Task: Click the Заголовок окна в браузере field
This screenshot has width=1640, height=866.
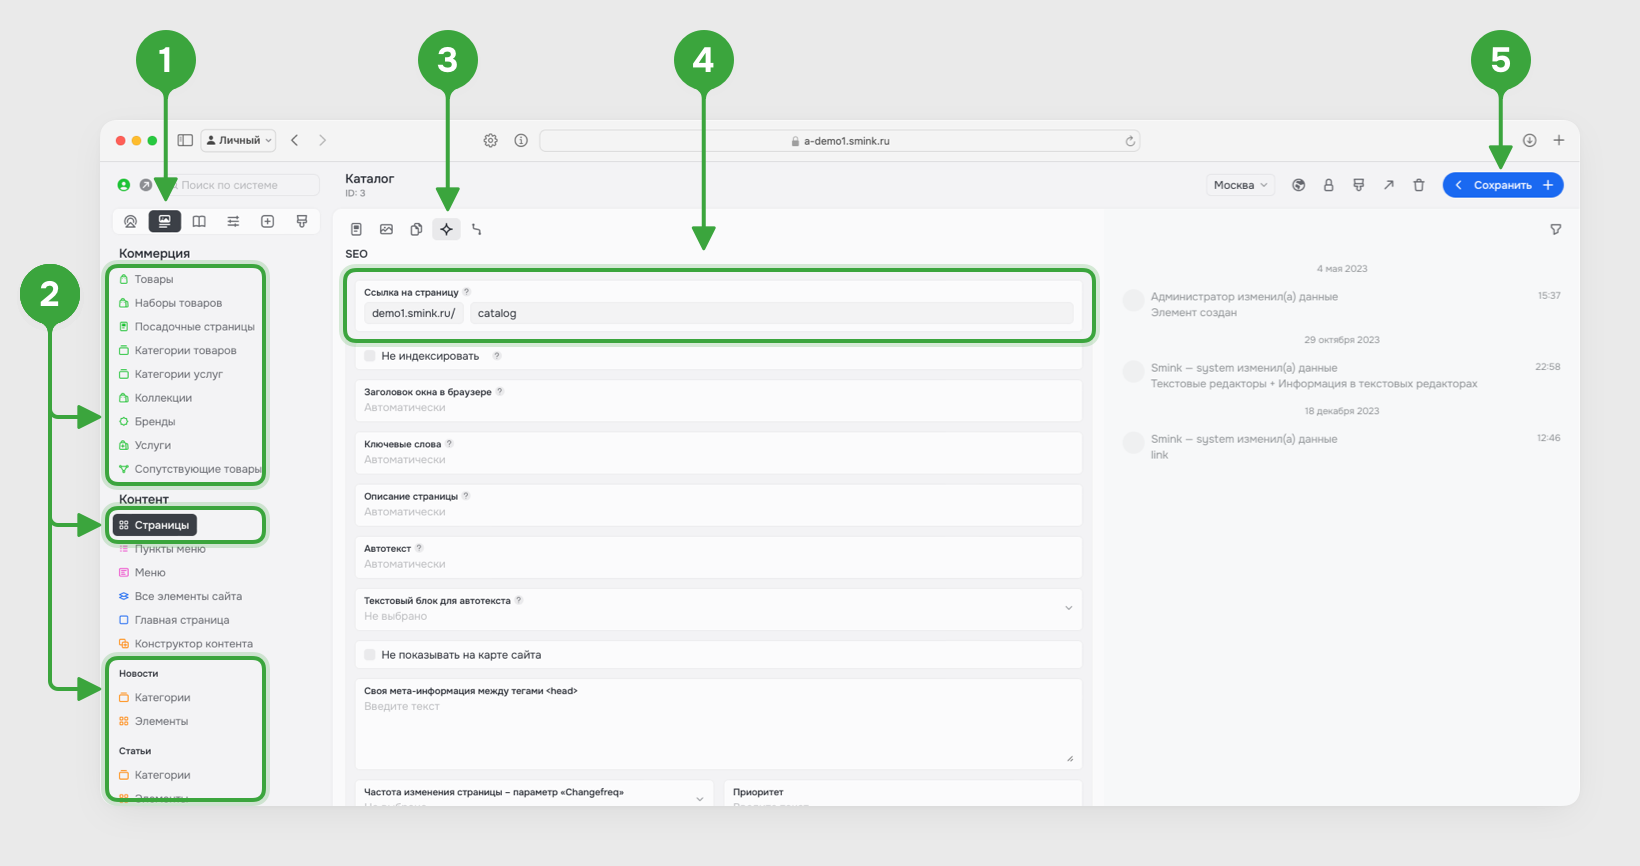Action: click(x=718, y=408)
